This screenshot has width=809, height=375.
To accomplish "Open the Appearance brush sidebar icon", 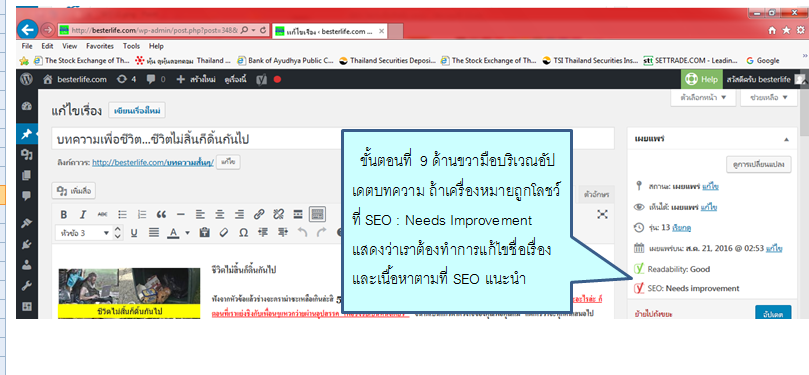I will [27, 223].
